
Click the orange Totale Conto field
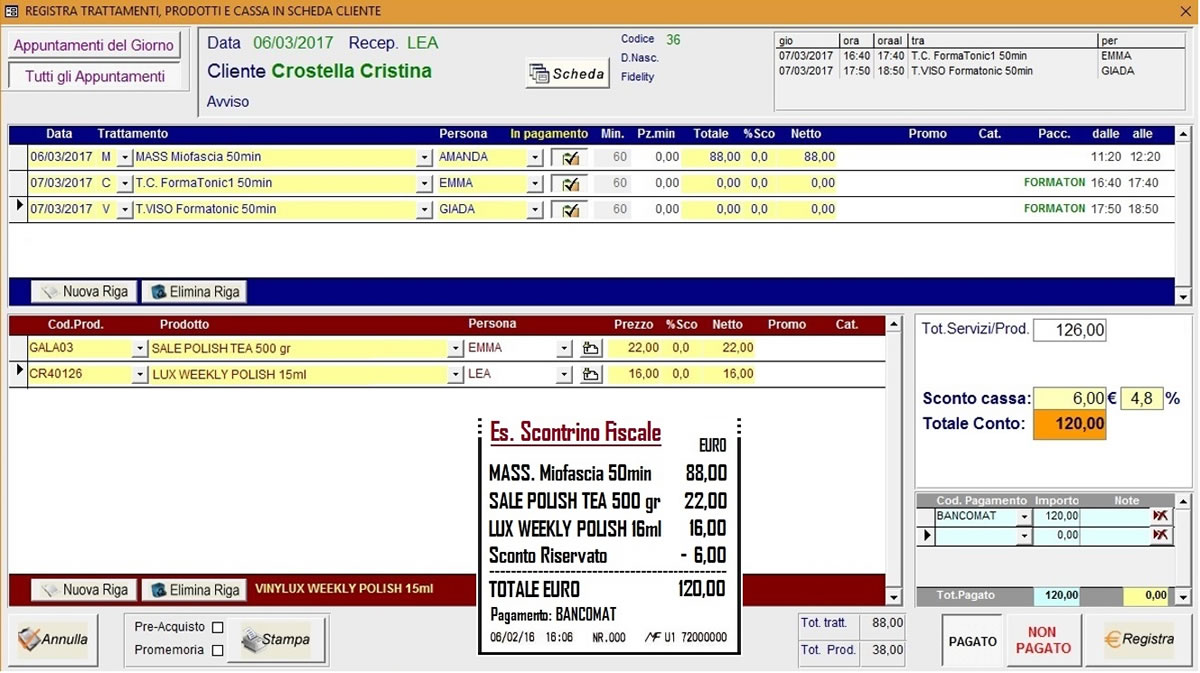coord(1069,424)
